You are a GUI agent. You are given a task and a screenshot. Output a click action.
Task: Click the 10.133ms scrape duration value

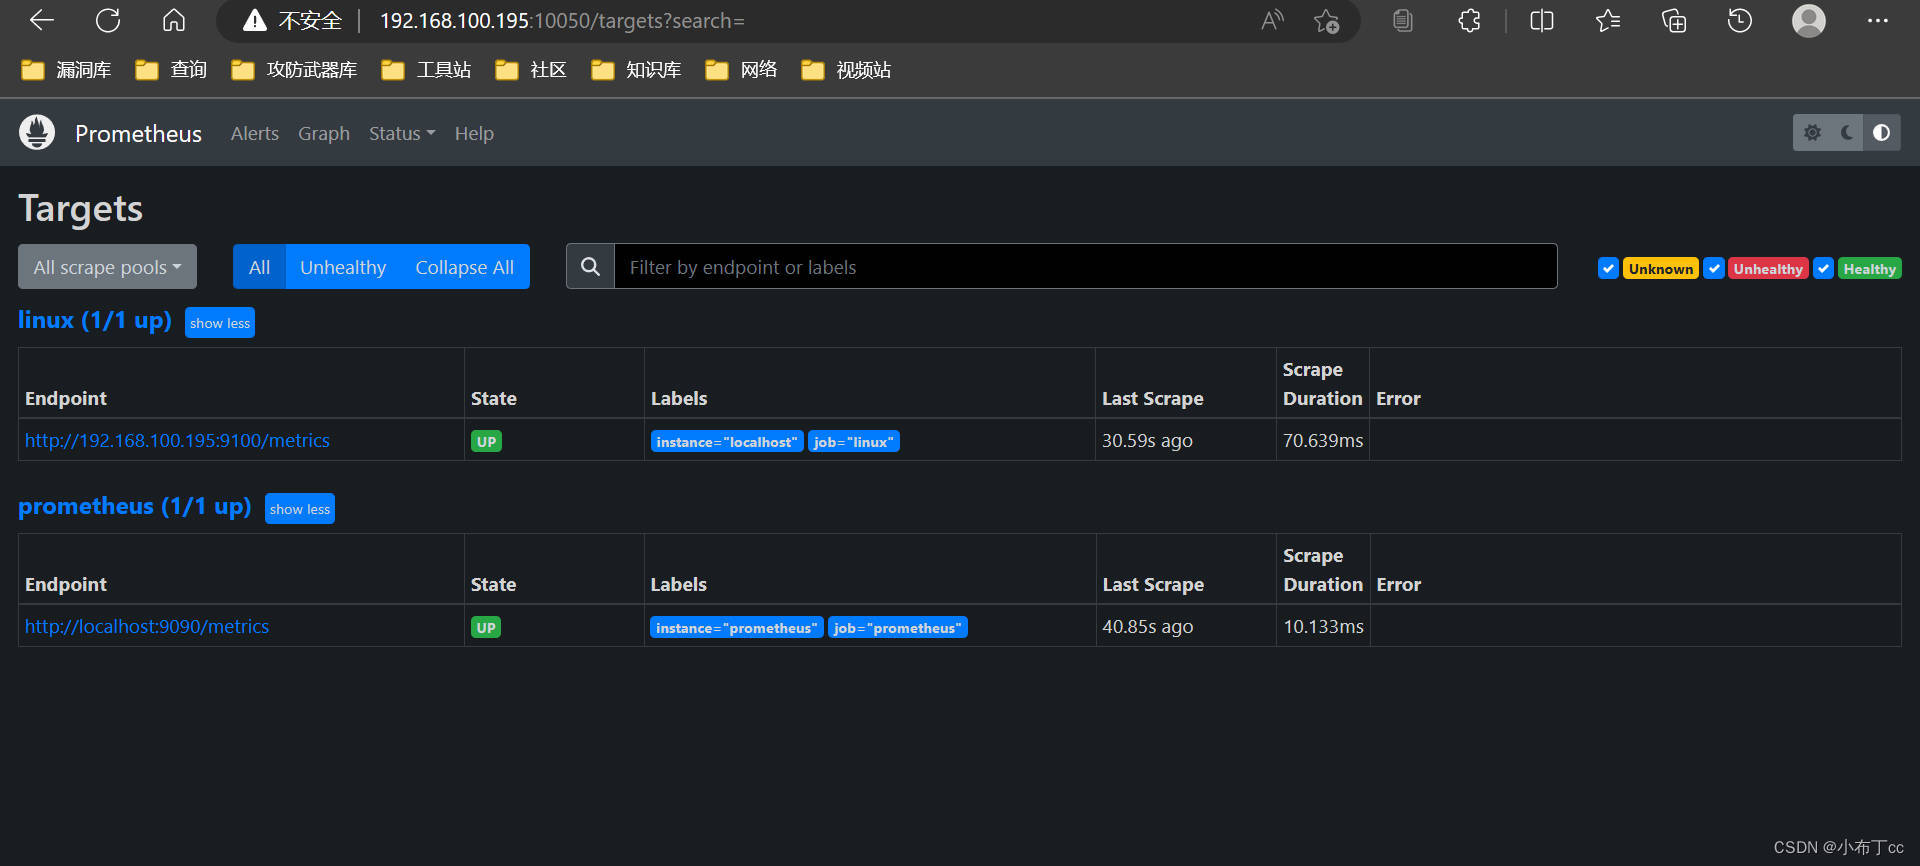click(1324, 626)
